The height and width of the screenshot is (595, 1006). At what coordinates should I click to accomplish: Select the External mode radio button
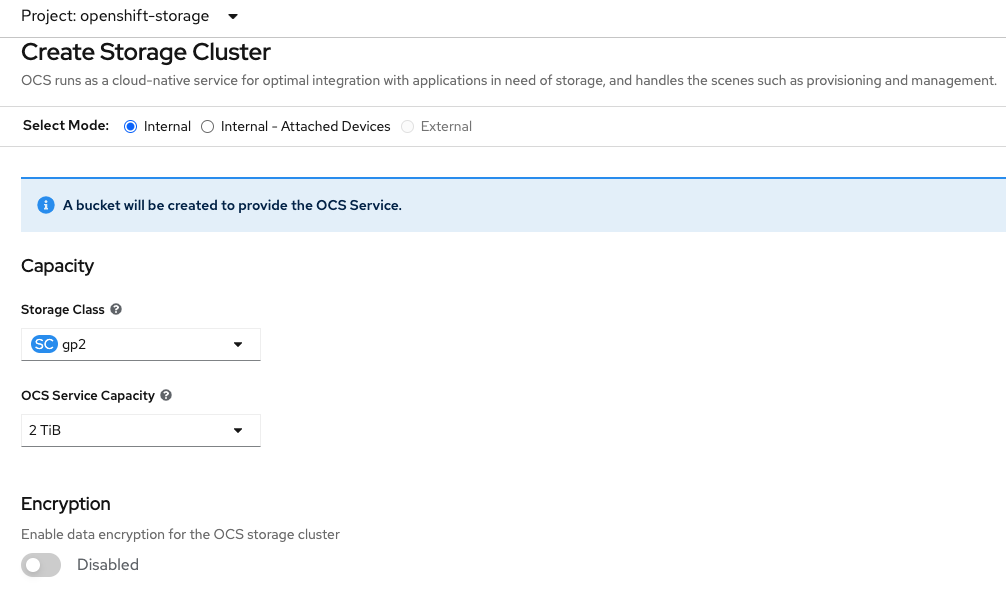(x=407, y=126)
